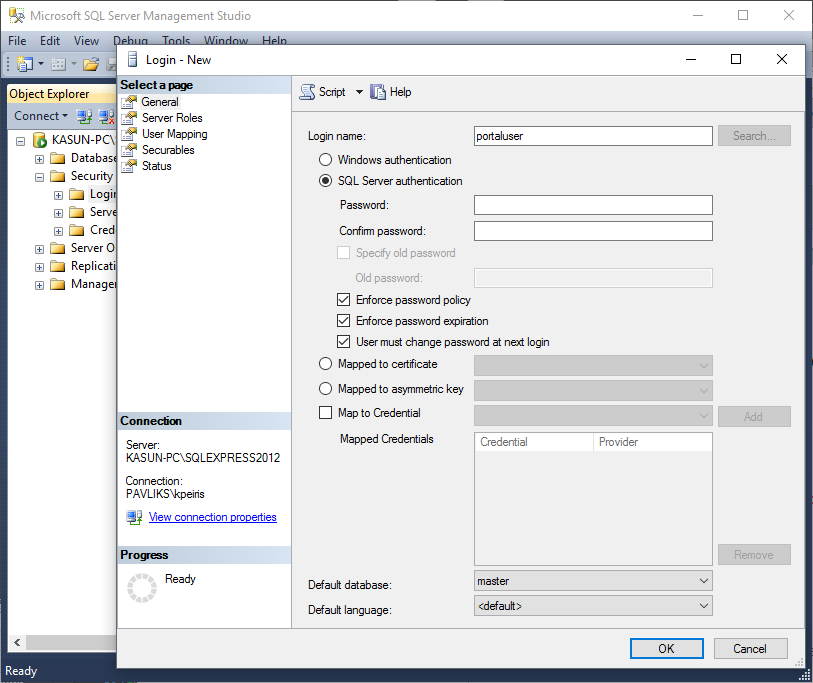Click the Provider column header

click(x=652, y=442)
